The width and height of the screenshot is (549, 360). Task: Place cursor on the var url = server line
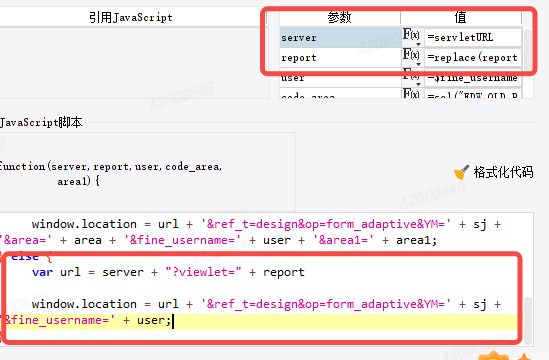point(168,272)
